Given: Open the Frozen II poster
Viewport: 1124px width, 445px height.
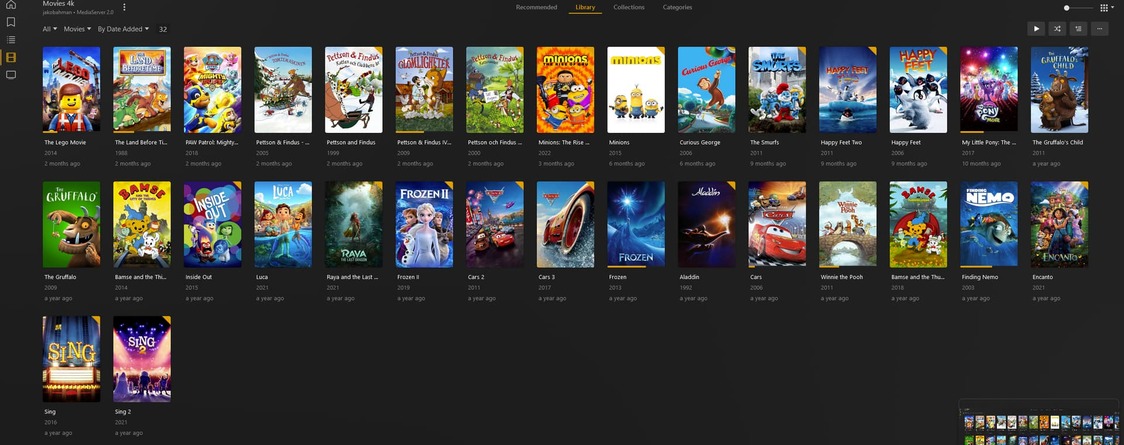Looking at the screenshot, I should click(x=424, y=224).
